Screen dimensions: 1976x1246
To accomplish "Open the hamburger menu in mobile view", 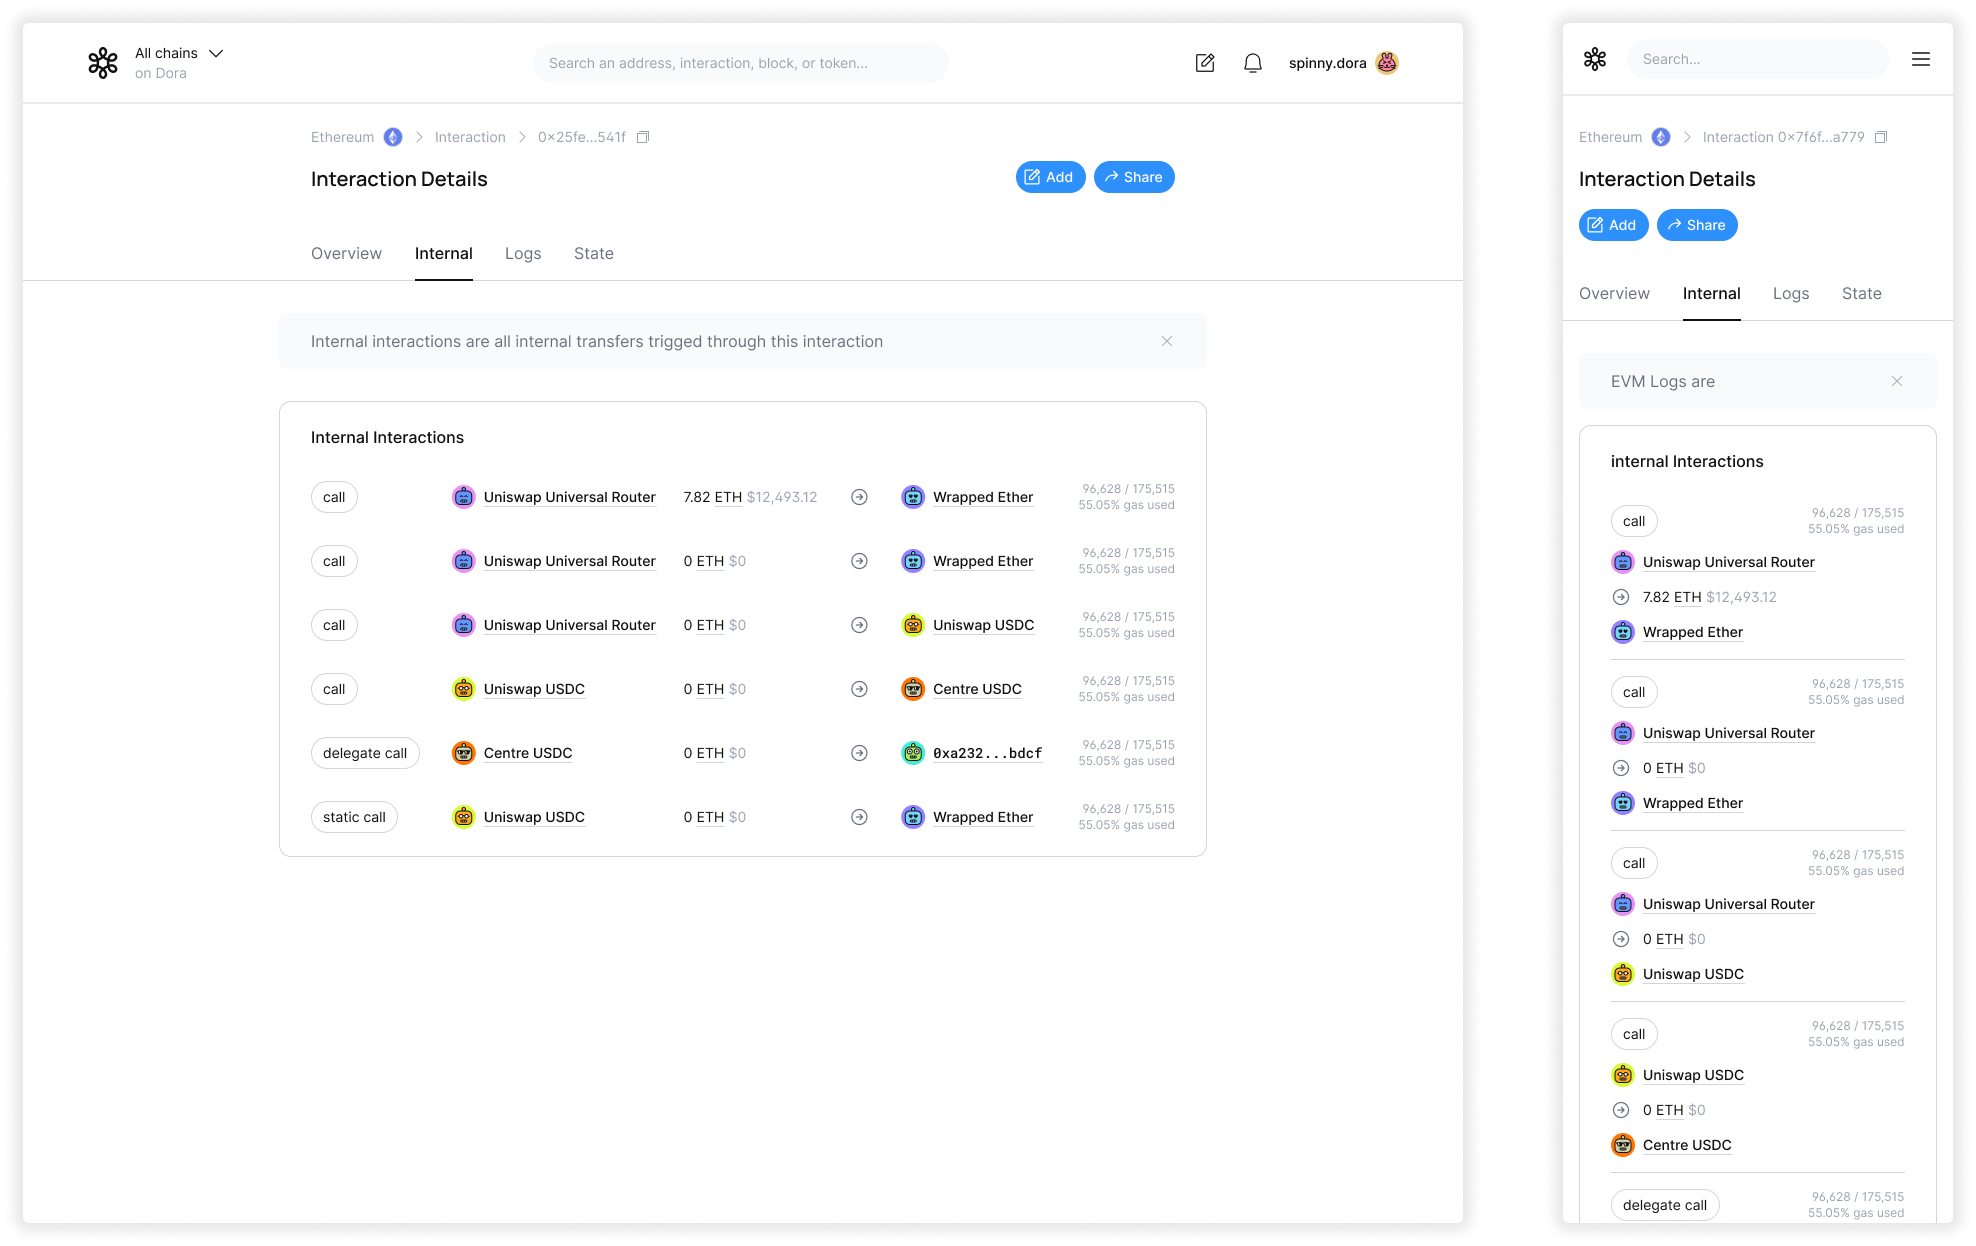I will point(1920,60).
